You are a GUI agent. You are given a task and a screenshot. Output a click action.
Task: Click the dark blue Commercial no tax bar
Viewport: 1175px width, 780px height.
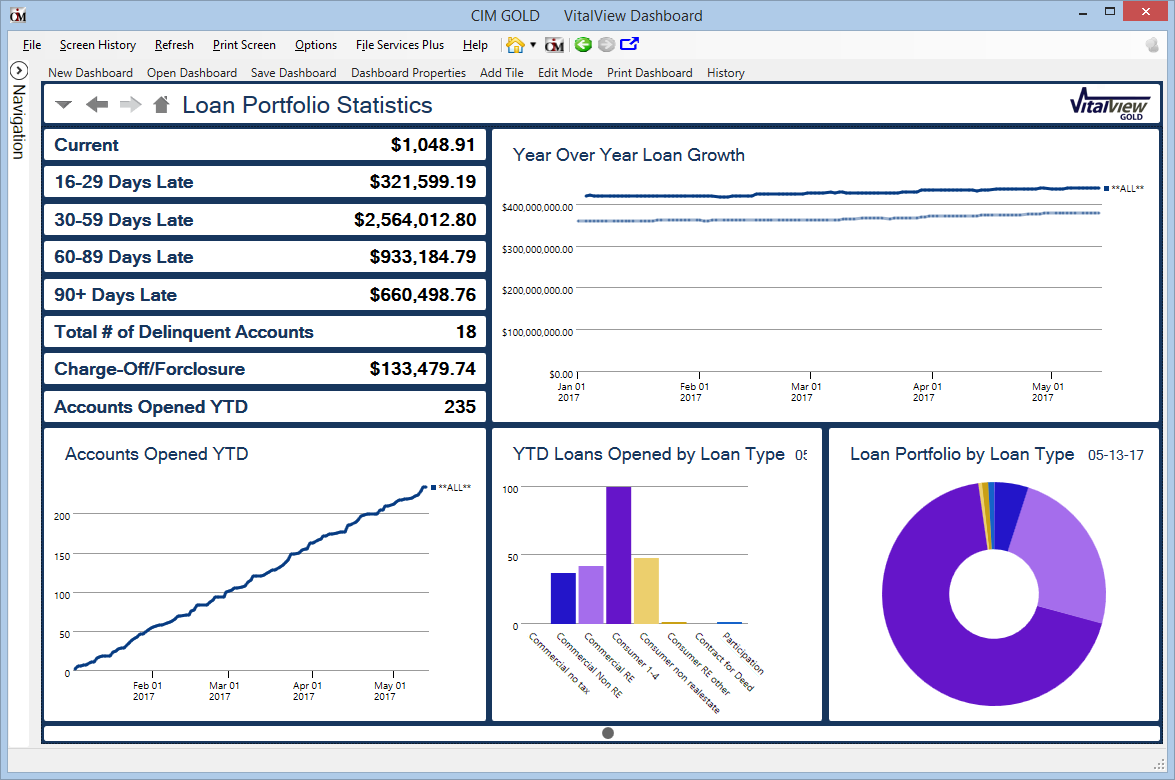click(563, 598)
